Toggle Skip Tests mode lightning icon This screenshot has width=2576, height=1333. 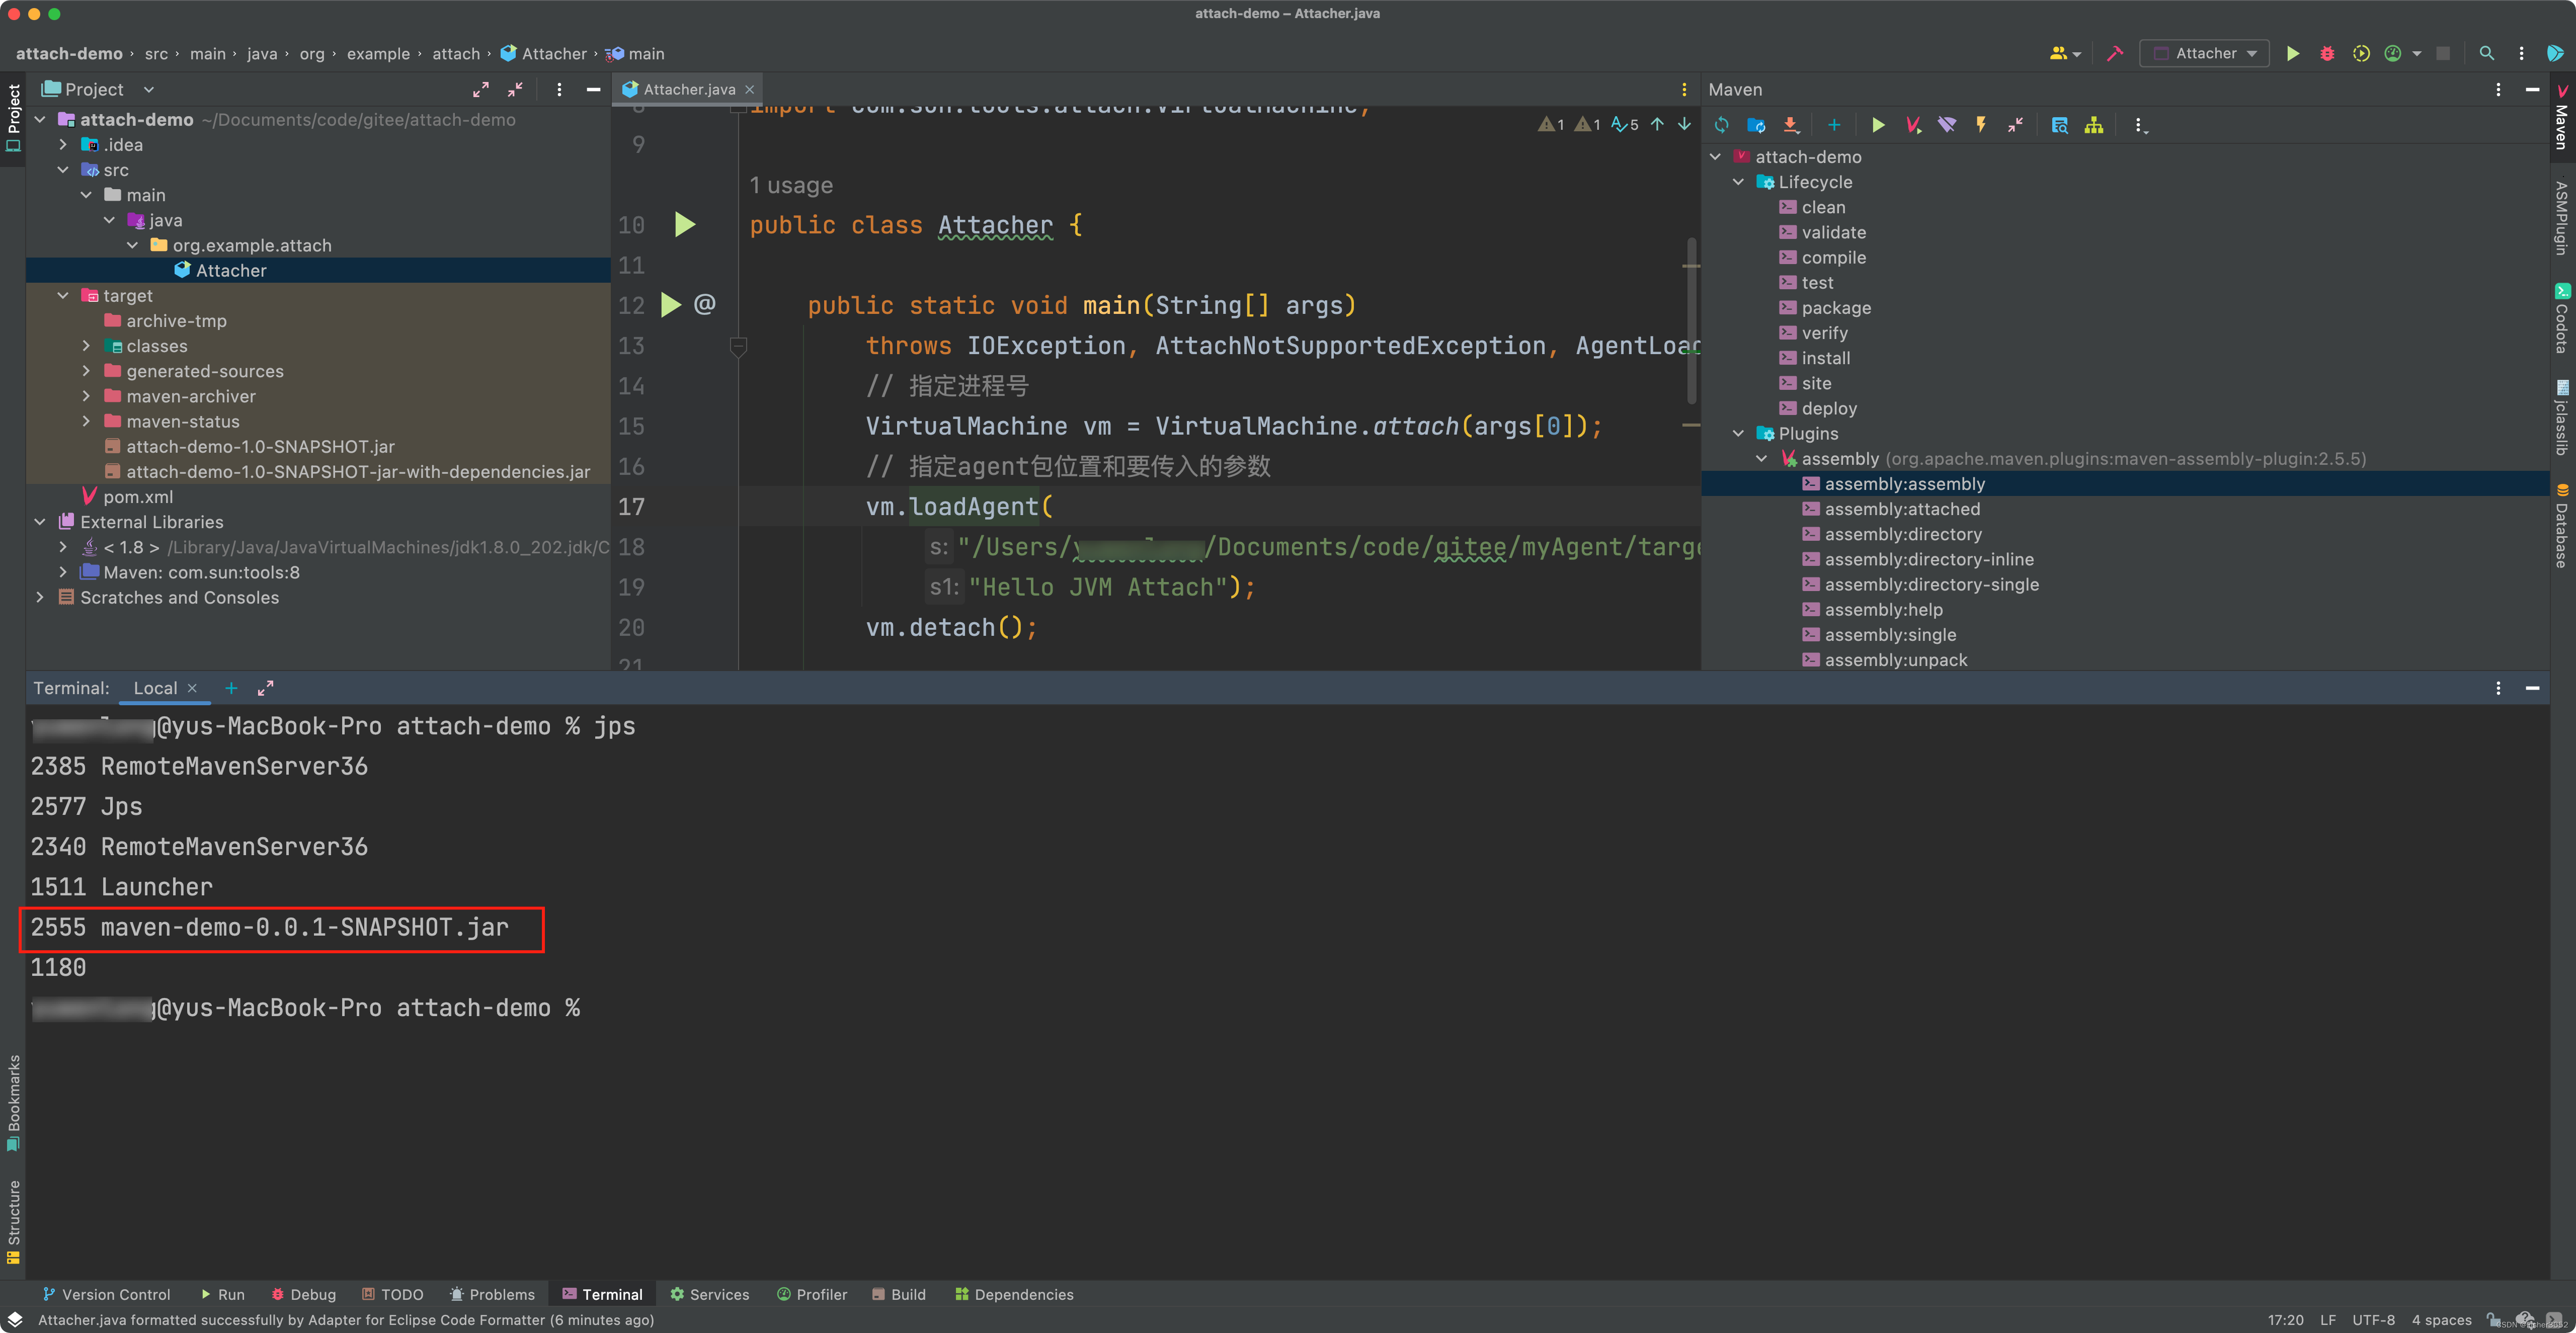click(1980, 125)
